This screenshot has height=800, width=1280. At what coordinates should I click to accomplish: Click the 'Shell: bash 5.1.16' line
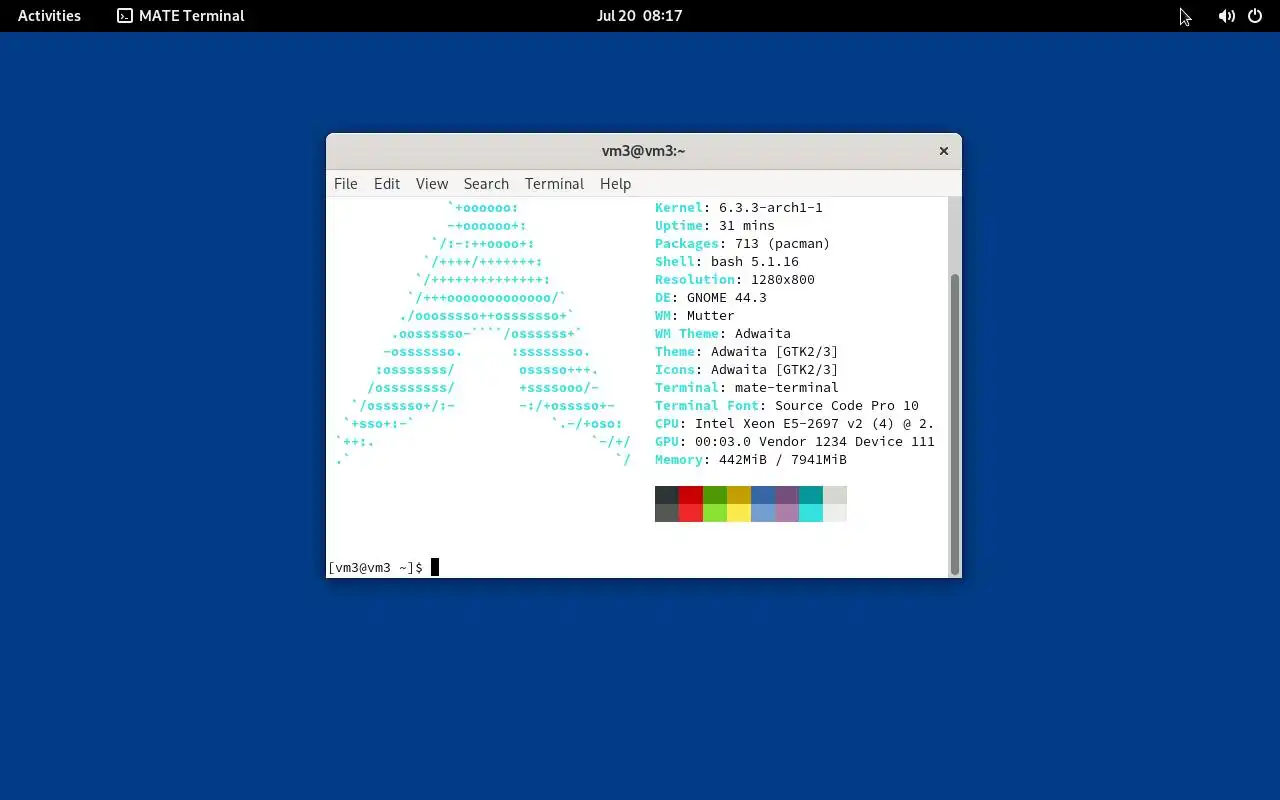pyautogui.click(x=727, y=262)
